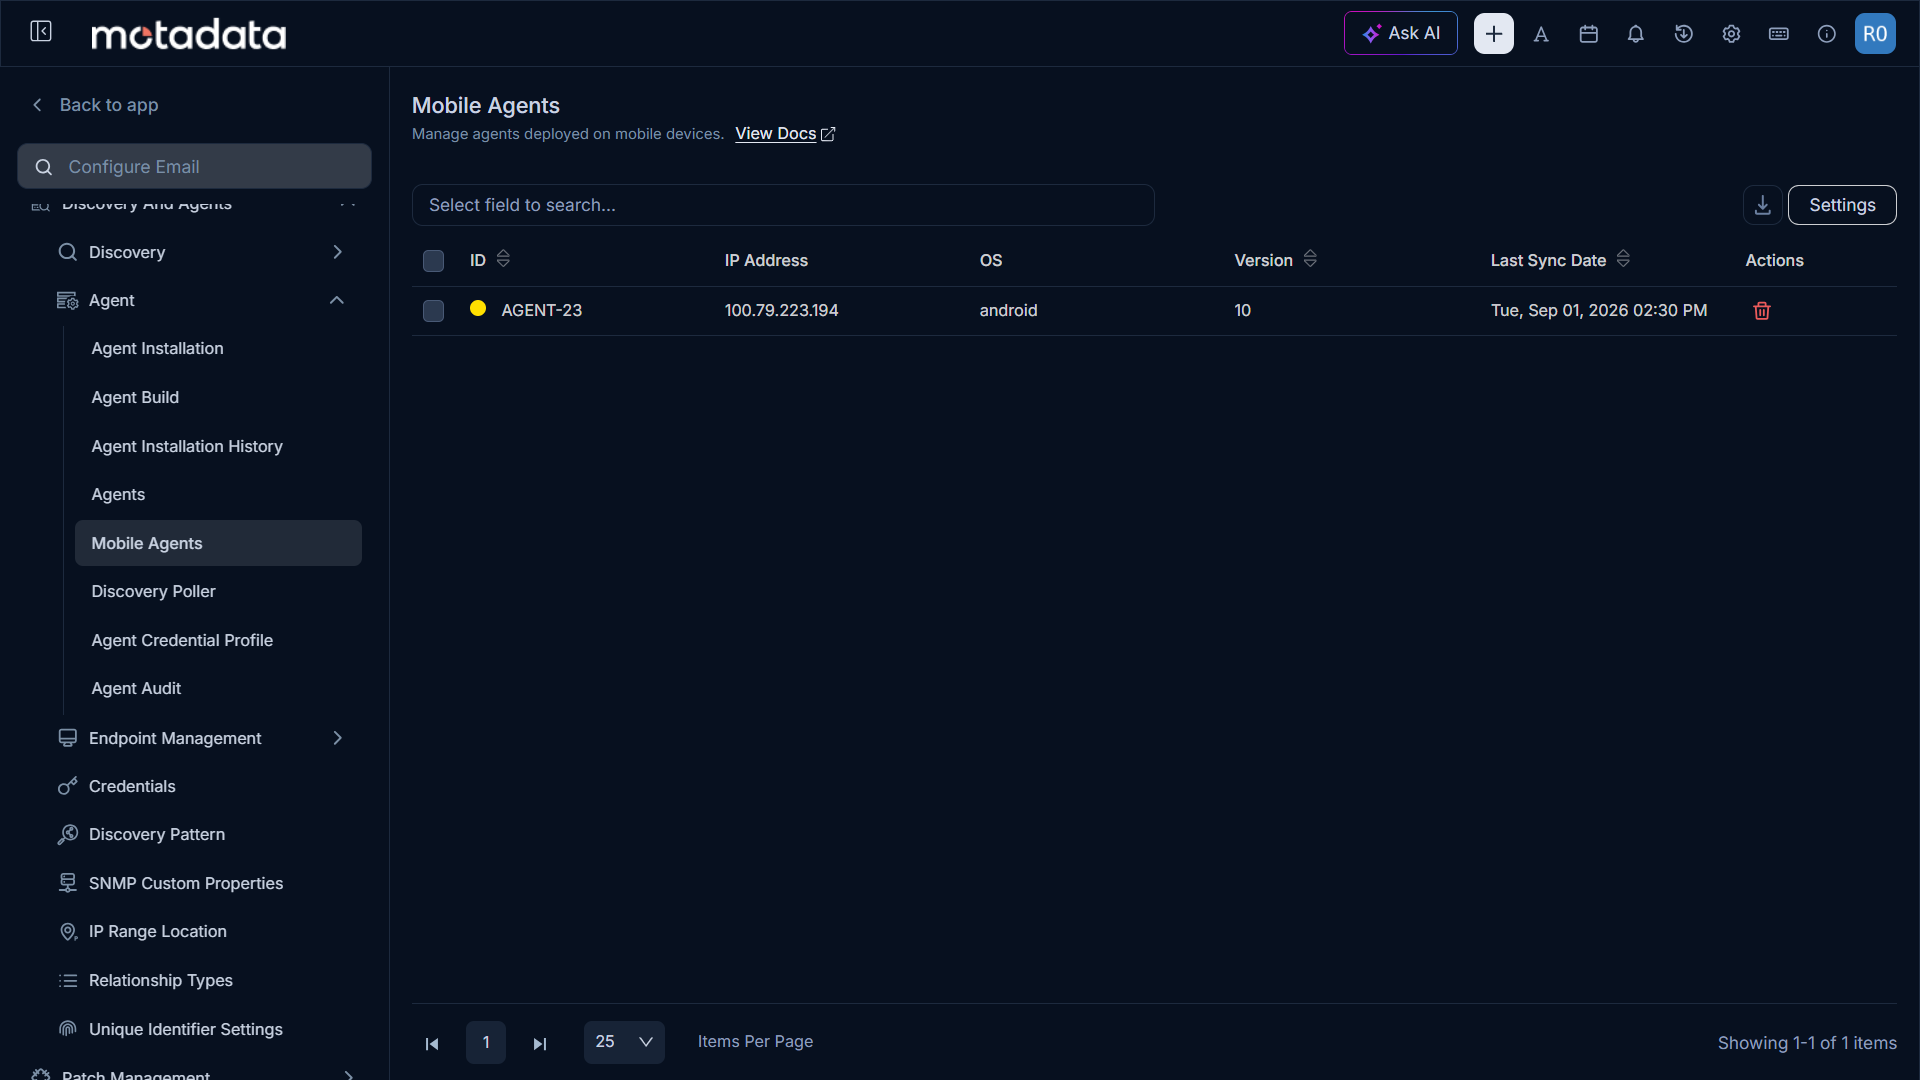The height and width of the screenshot is (1080, 1920).
Task: Open the font/language 'A' icon
Action: click(x=1541, y=34)
